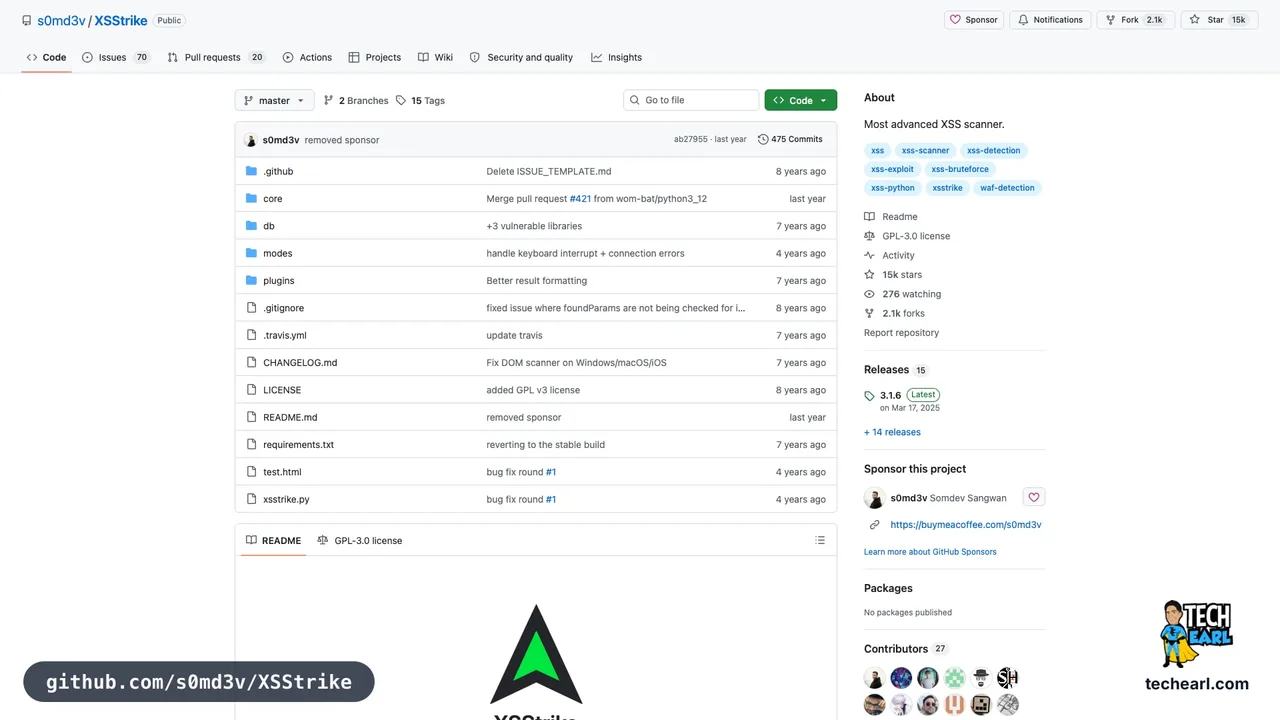The image size is (1280, 720).
Task: Open the Insights tab
Action: (x=616, y=57)
